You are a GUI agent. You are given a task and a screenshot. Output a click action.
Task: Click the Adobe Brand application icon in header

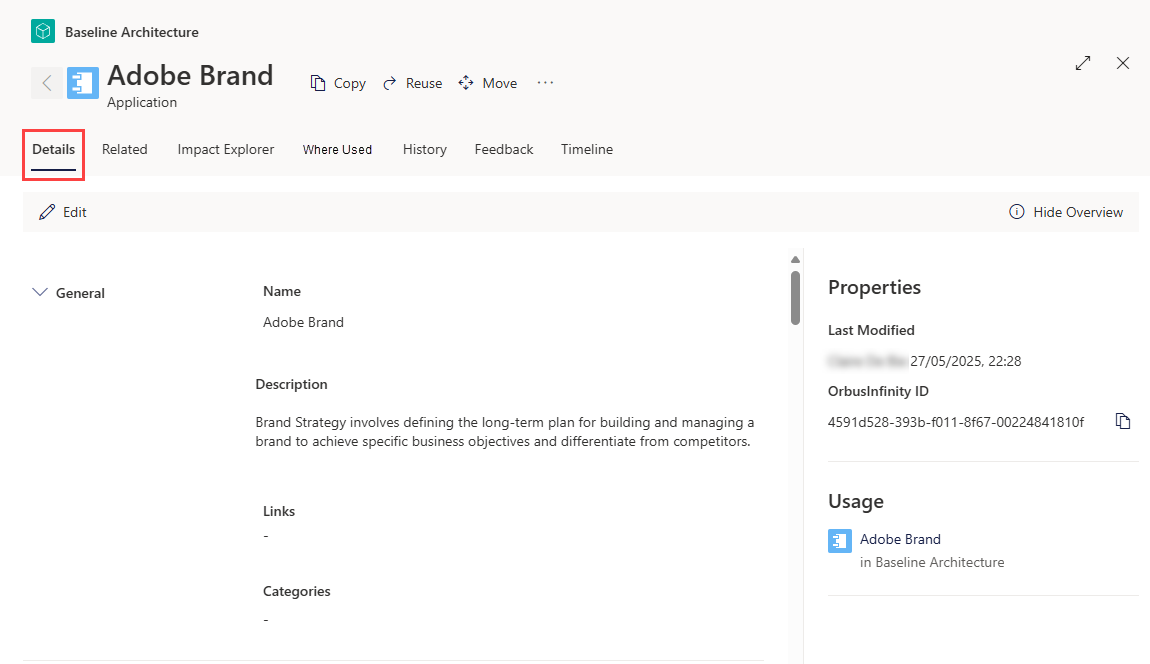[83, 83]
